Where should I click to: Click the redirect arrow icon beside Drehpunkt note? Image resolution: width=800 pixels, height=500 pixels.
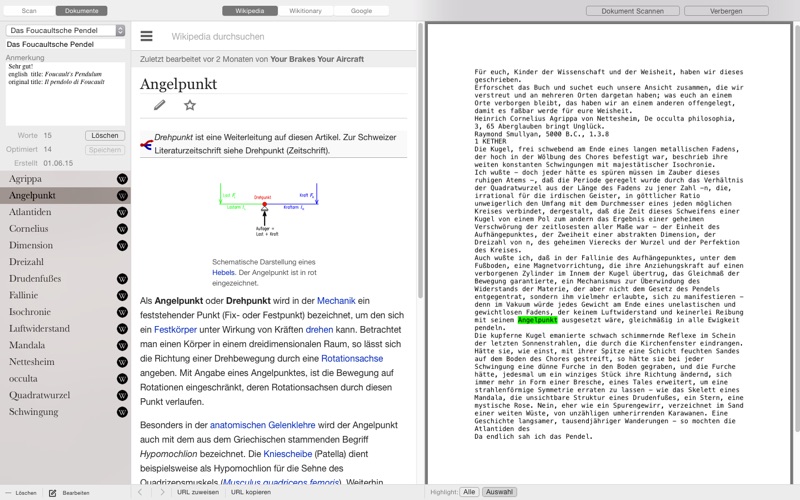(x=146, y=145)
